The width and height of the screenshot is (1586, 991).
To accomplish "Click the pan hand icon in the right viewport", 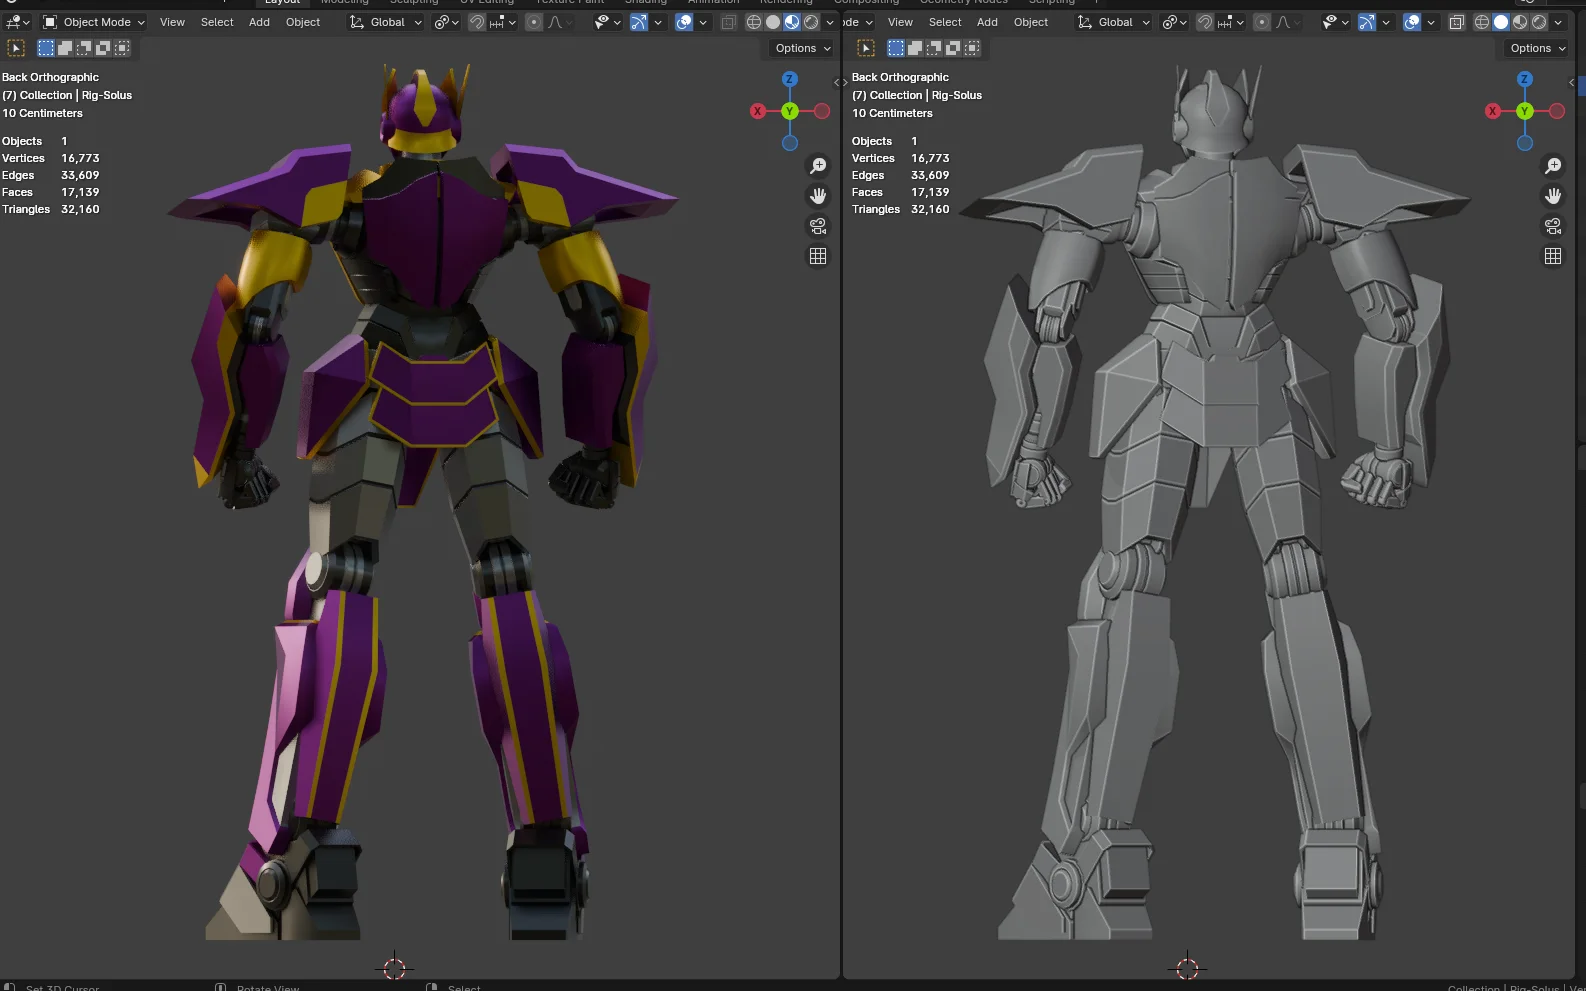I will (x=1553, y=196).
